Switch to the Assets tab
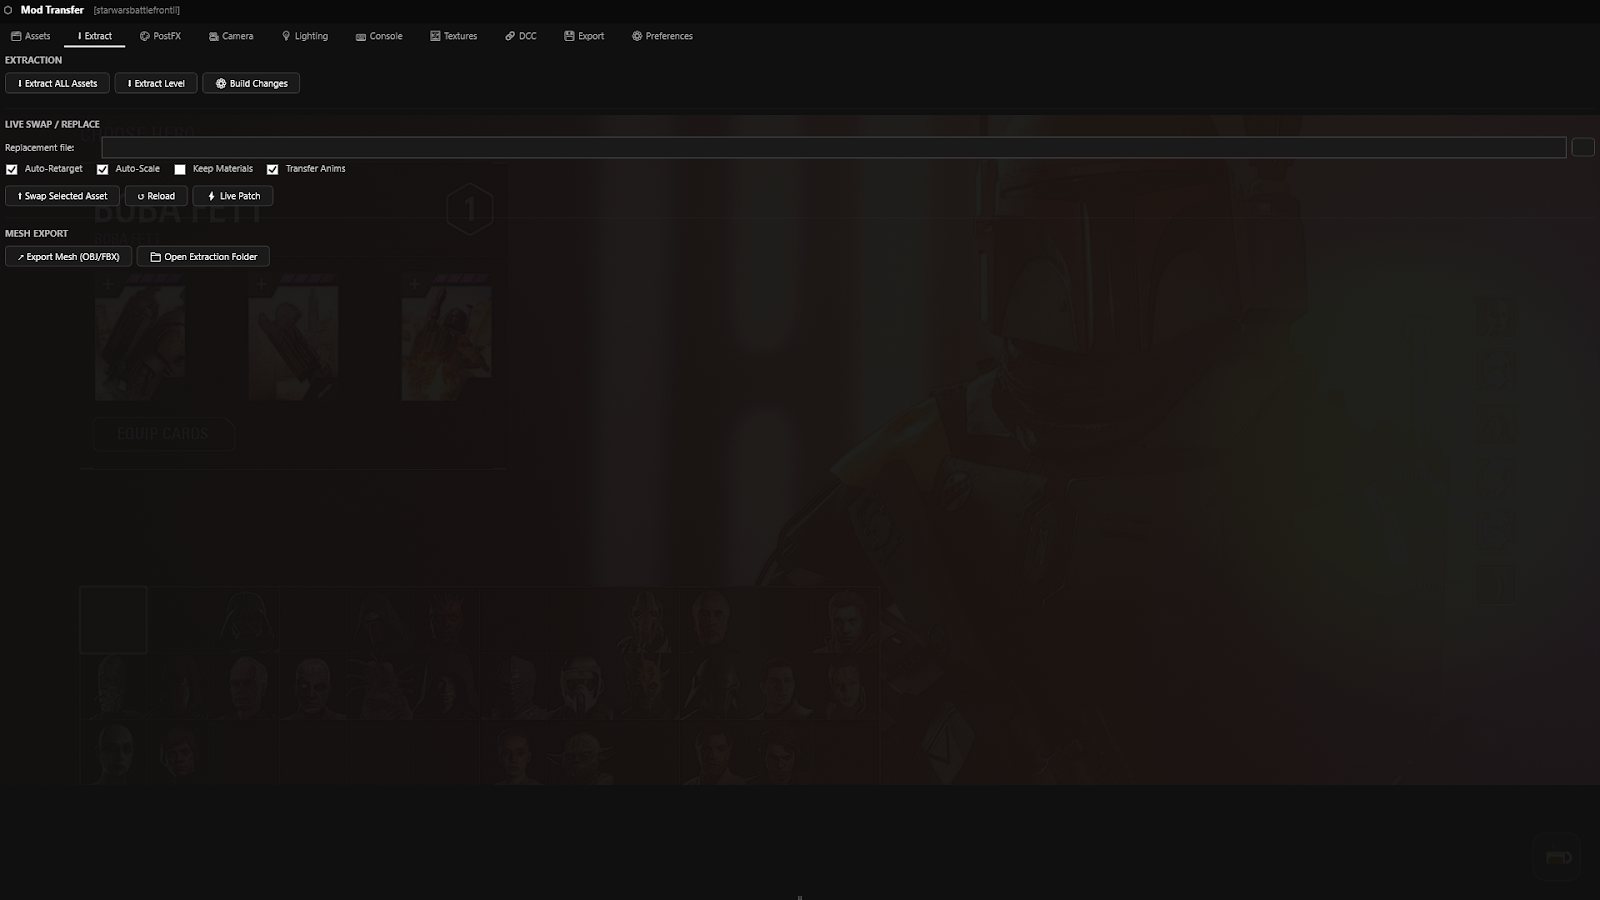This screenshot has width=1600, height=900. pyautogui.click(x=31, y=36)
